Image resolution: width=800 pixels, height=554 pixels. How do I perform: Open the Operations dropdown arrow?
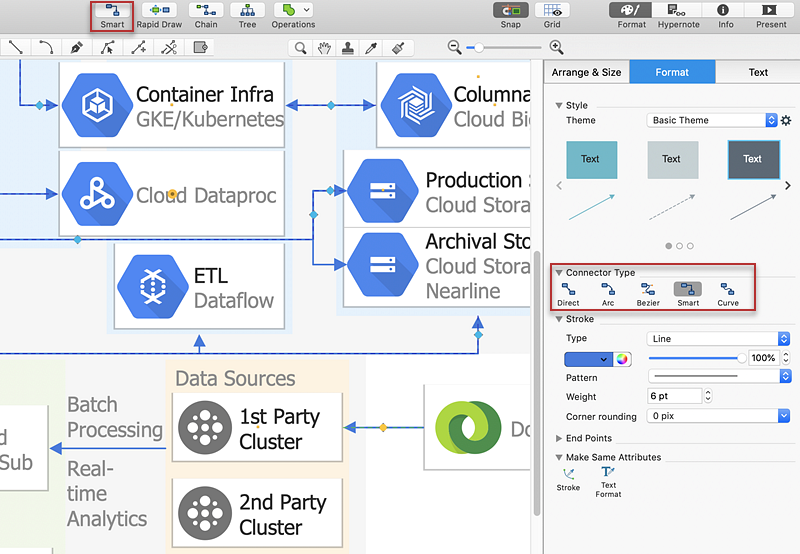306,10
